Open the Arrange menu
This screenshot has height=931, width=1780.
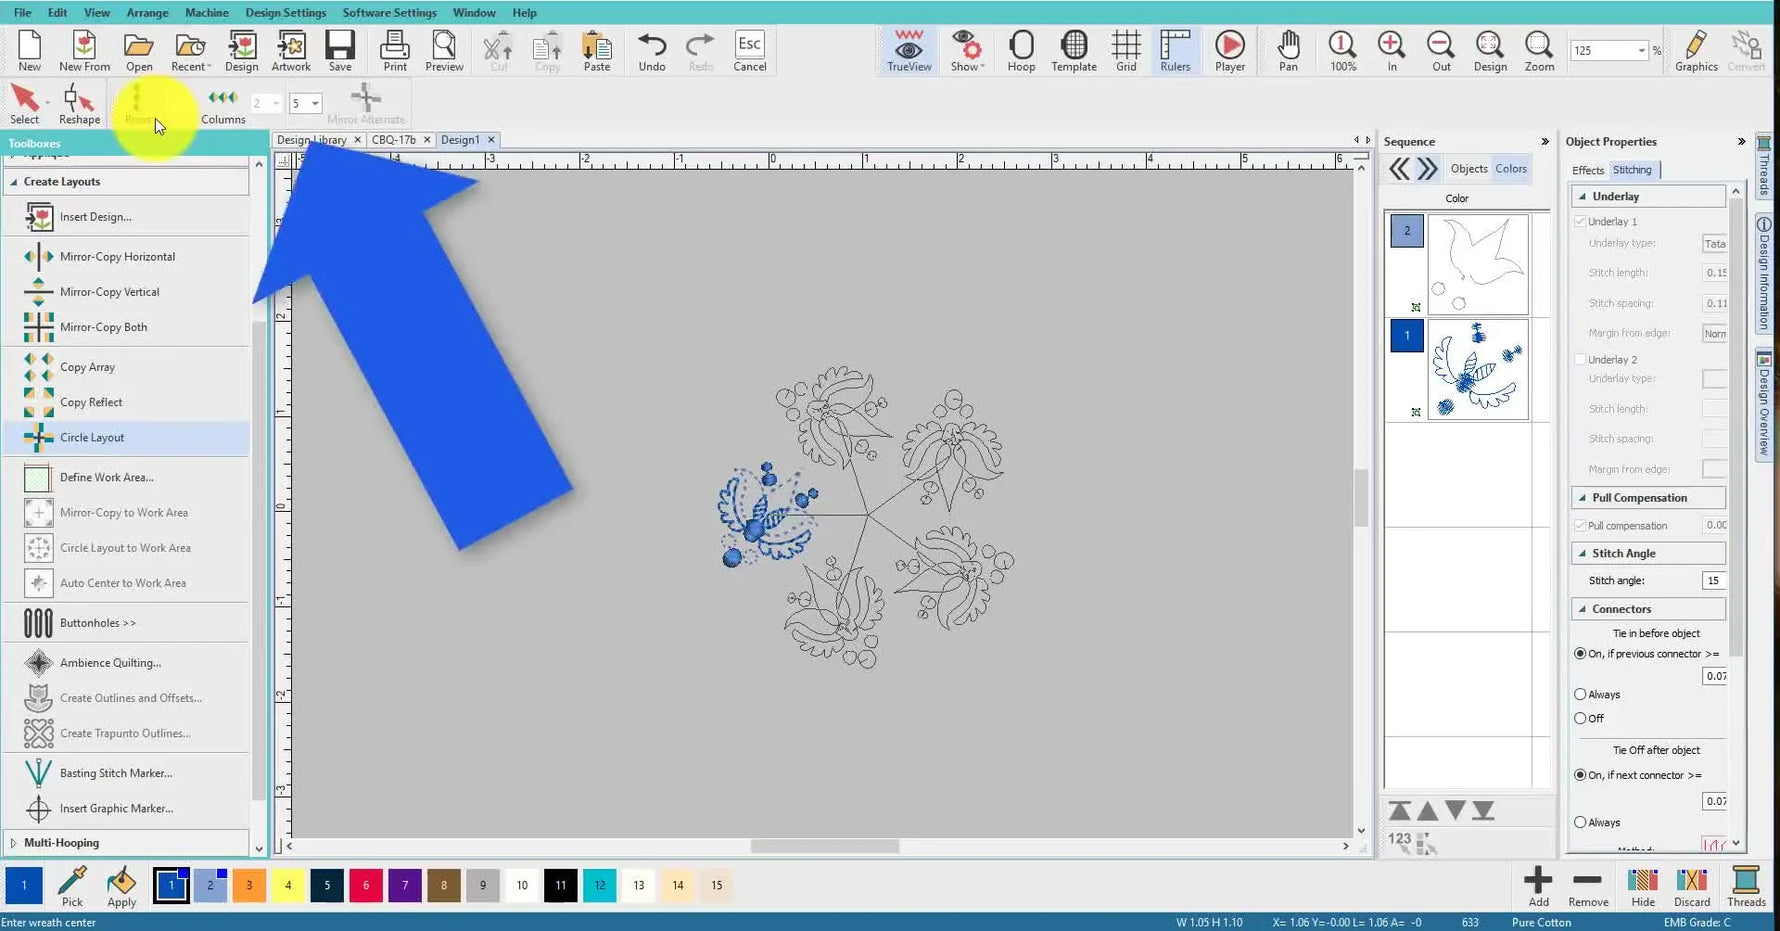(x=147, y=12)
